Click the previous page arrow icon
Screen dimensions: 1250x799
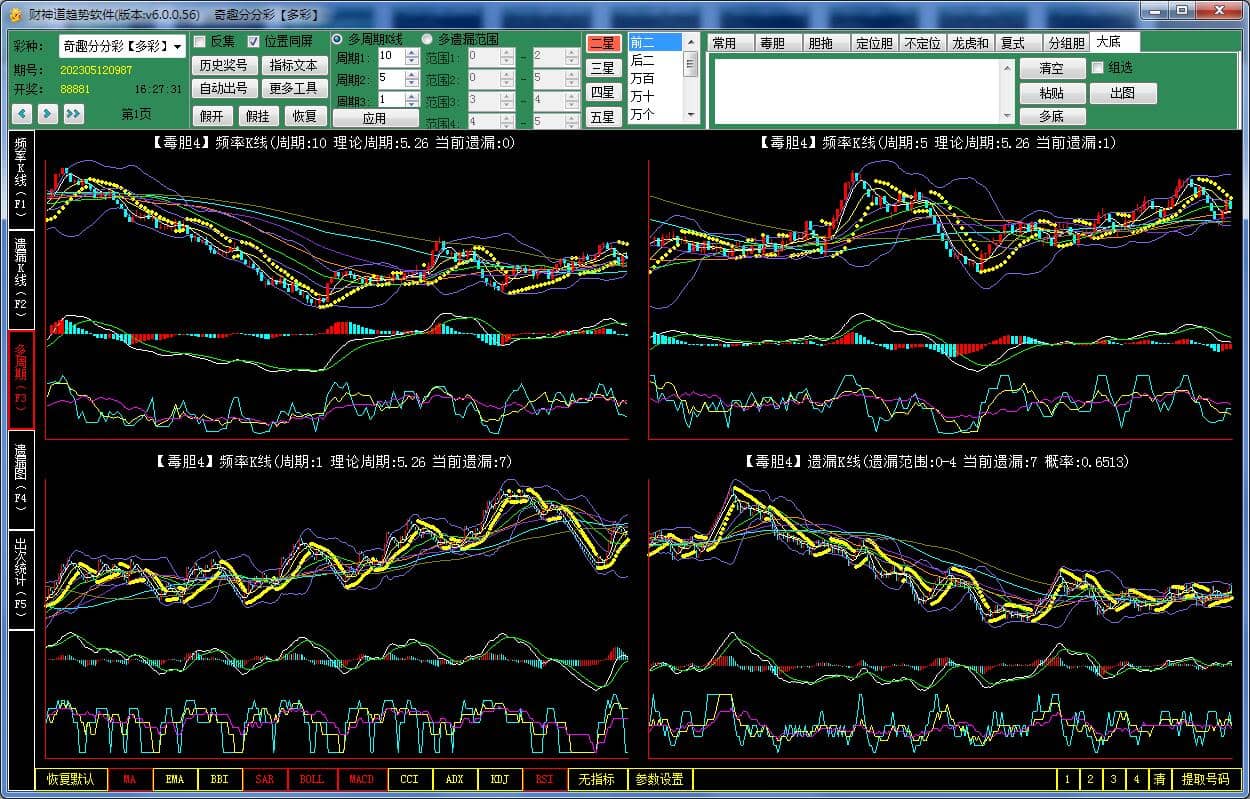[x=22, y=114]
